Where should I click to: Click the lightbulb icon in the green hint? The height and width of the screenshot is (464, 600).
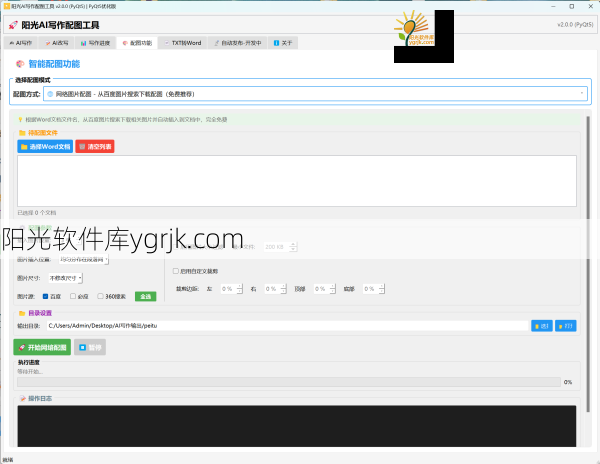tap(20, 119)
